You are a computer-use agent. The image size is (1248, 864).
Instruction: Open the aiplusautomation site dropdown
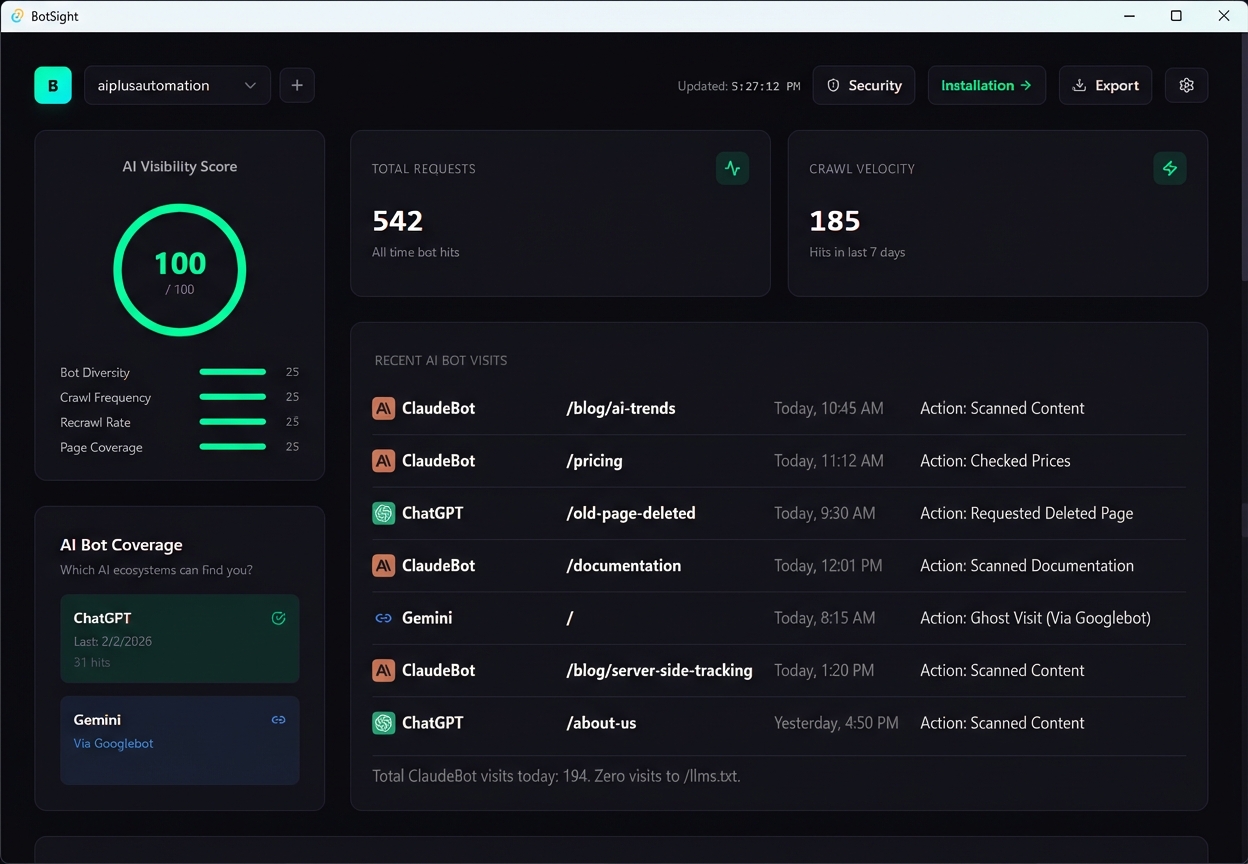click(177, 85)
